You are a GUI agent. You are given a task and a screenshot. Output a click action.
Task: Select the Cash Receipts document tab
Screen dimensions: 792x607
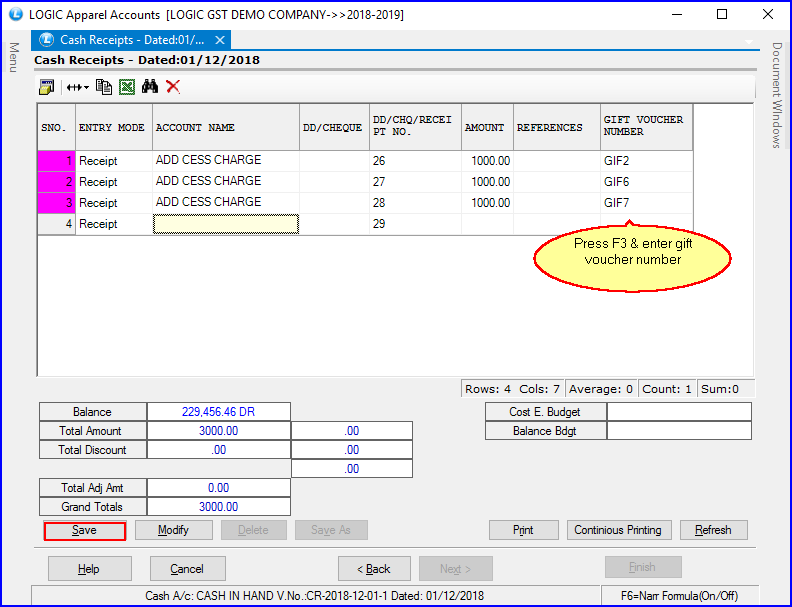(x=131, y=40)
